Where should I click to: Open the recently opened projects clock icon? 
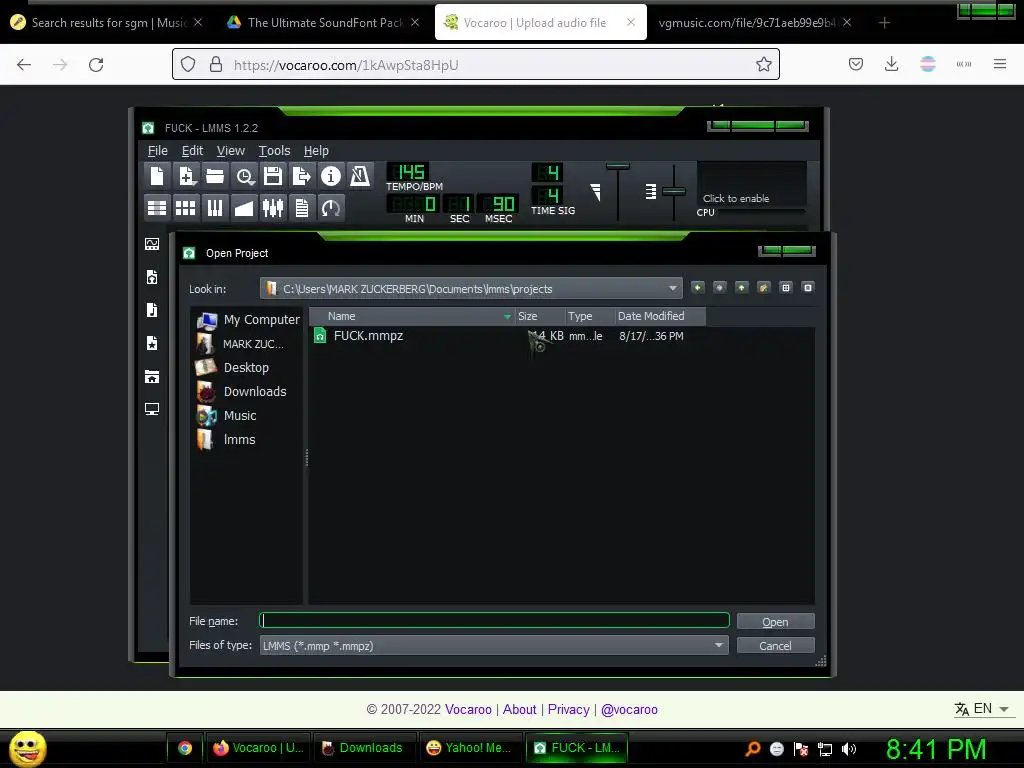[x=244, y=176]
